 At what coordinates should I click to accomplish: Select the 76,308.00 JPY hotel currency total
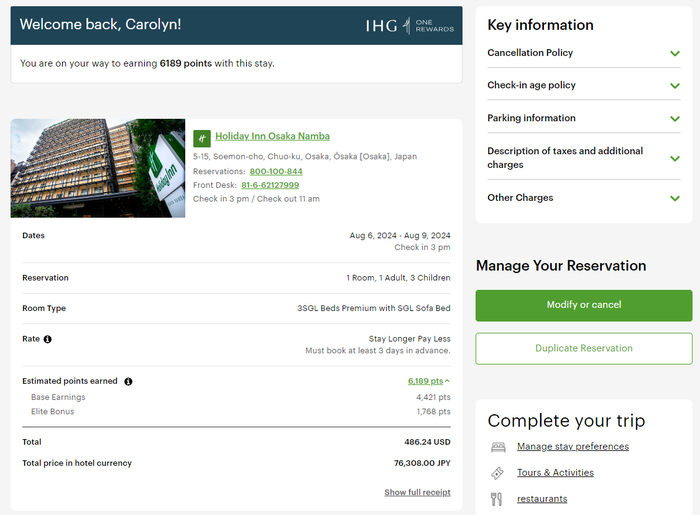pos(422,463)
